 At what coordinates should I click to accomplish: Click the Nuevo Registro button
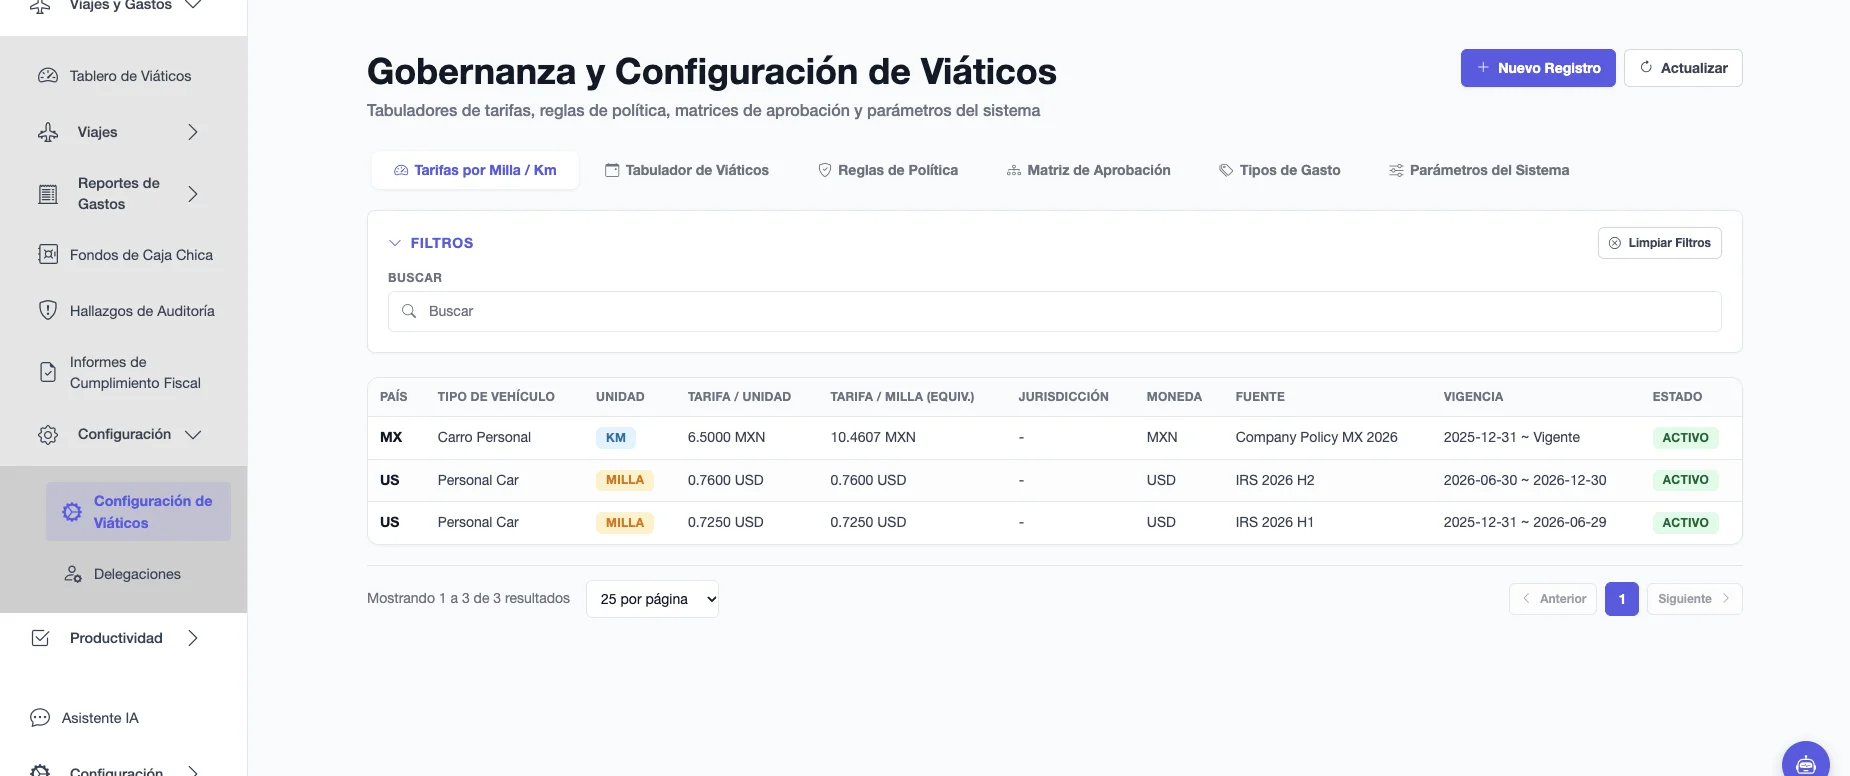1538,68
